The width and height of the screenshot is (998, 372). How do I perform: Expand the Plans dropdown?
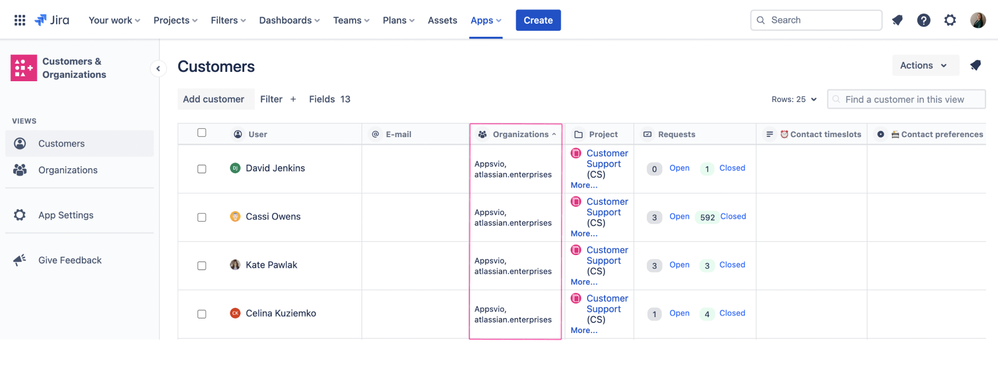[x=398, y=20]
